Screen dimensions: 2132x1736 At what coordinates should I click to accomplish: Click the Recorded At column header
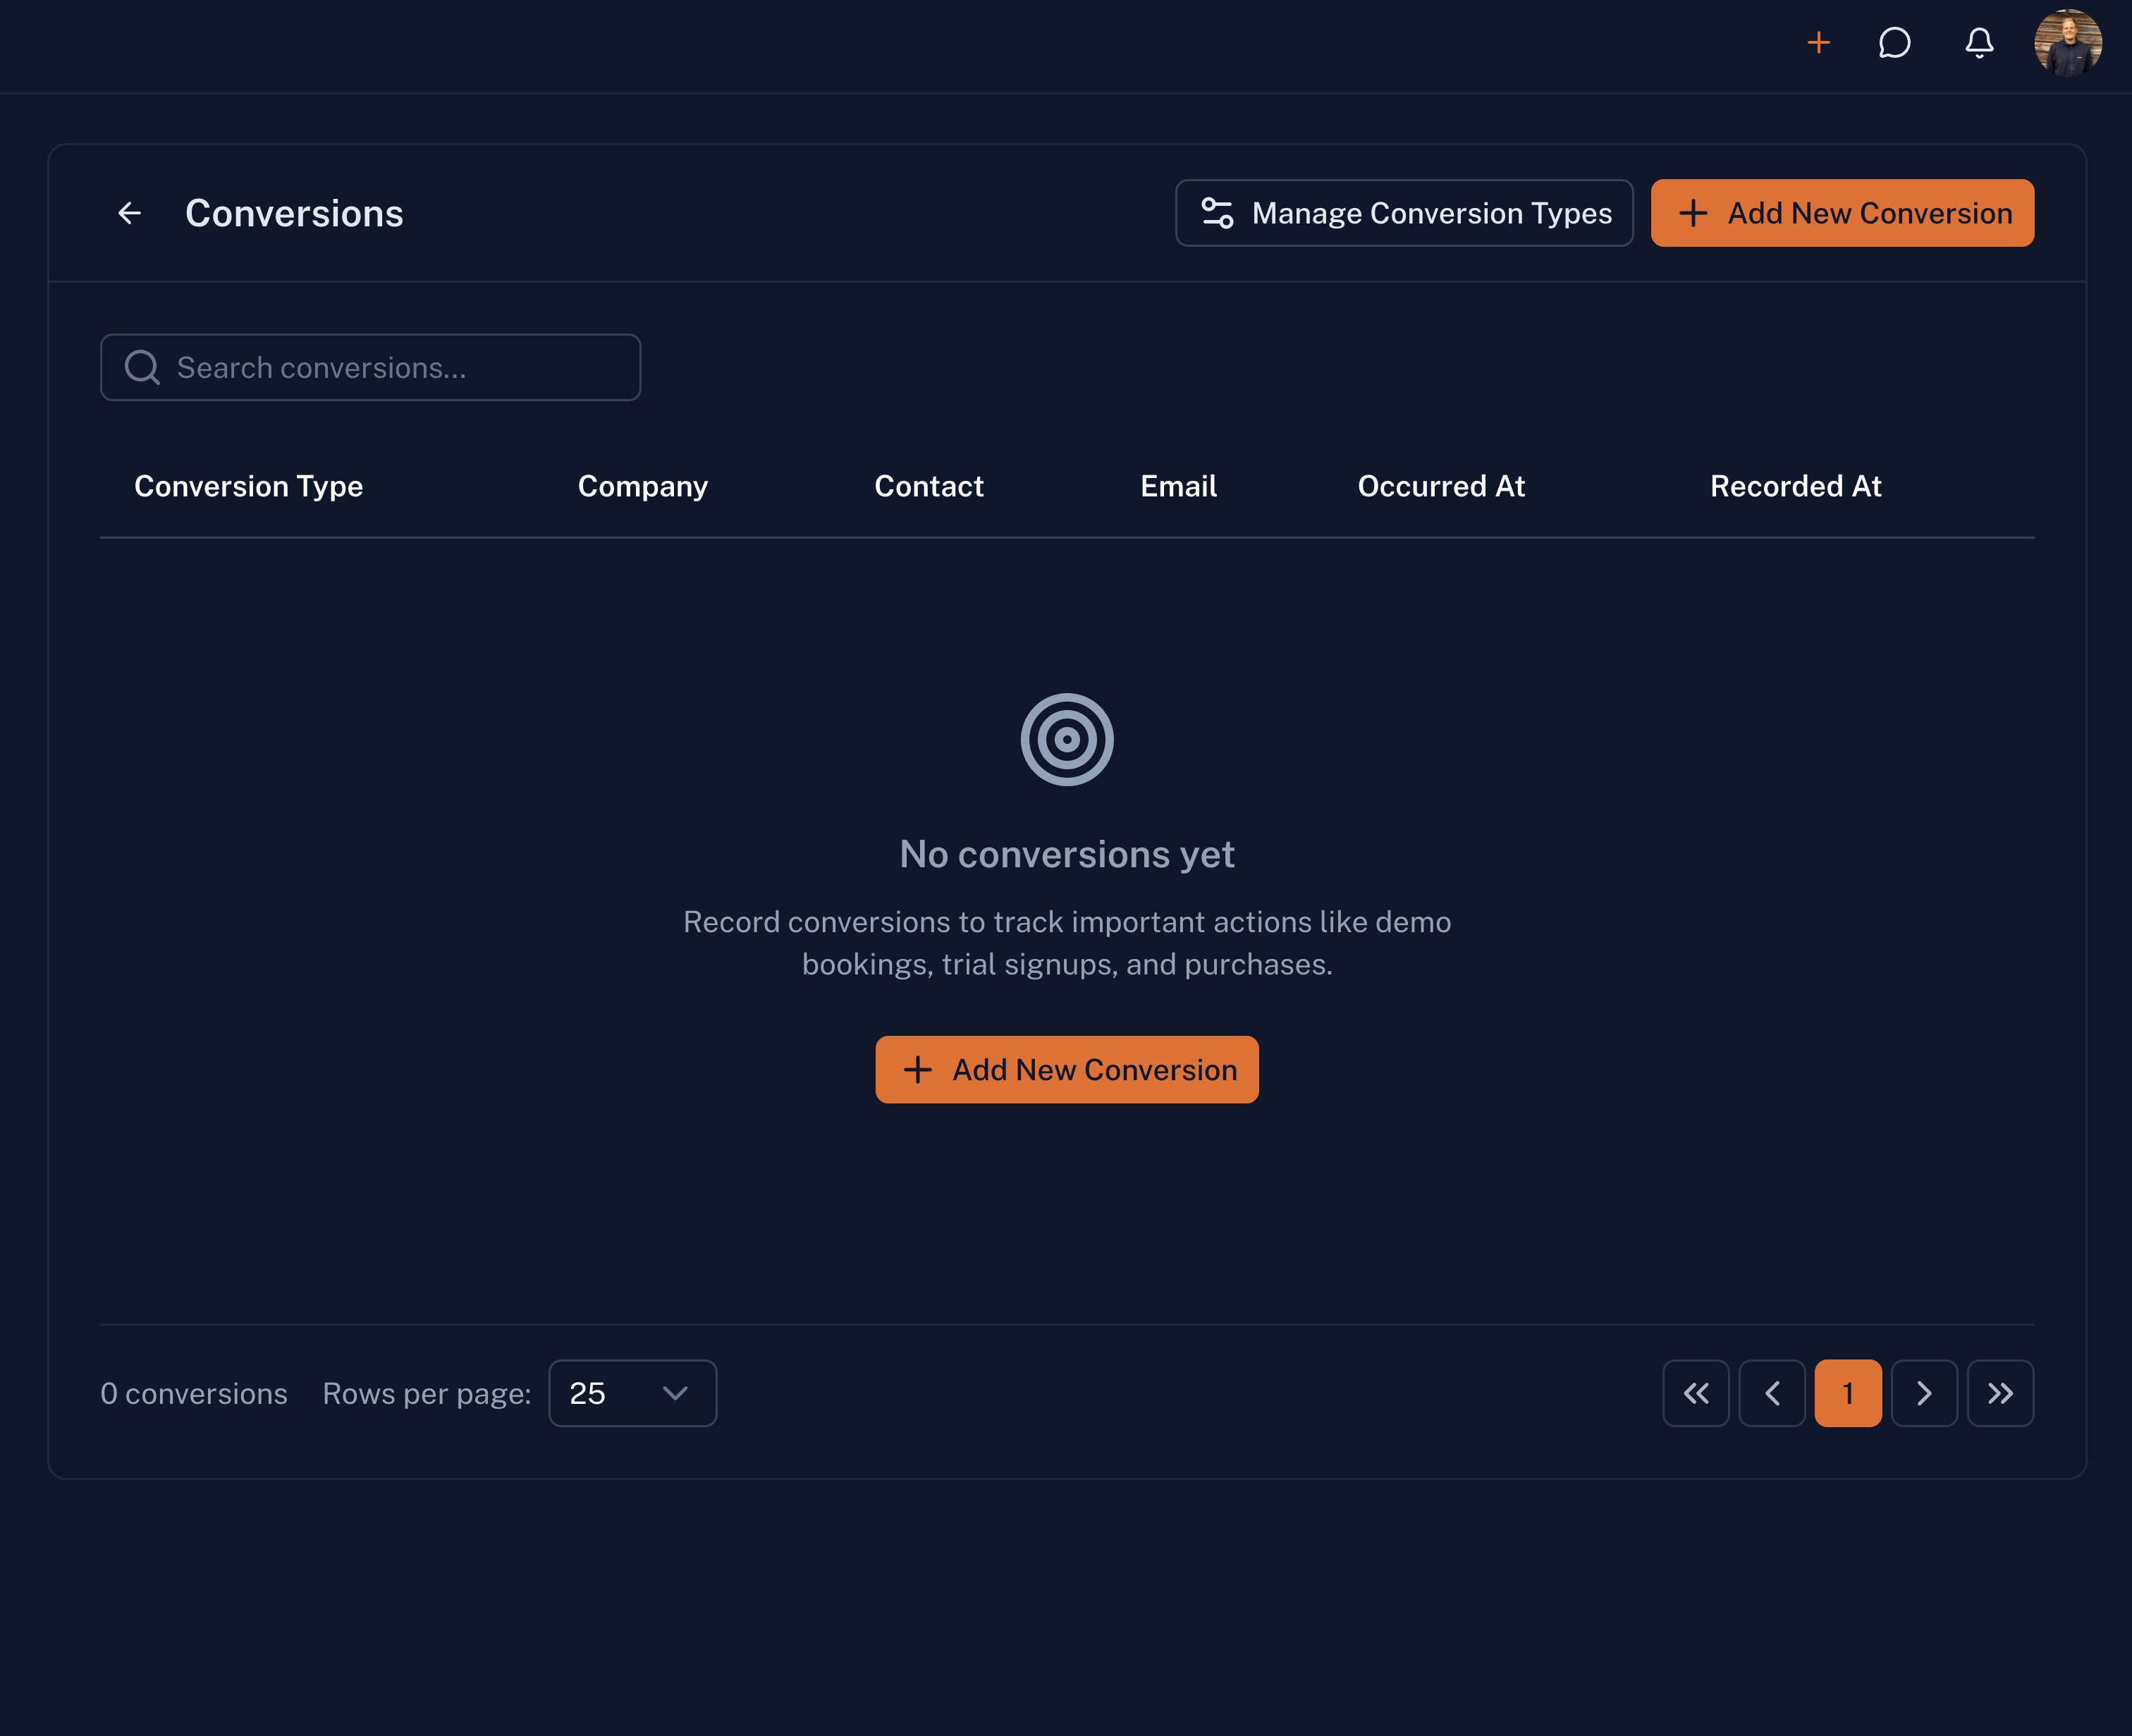pyautogui.click(x=1795, y=486)
